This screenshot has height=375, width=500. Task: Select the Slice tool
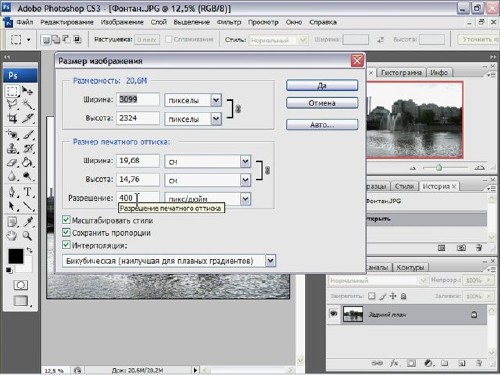[x=27, y=118]
